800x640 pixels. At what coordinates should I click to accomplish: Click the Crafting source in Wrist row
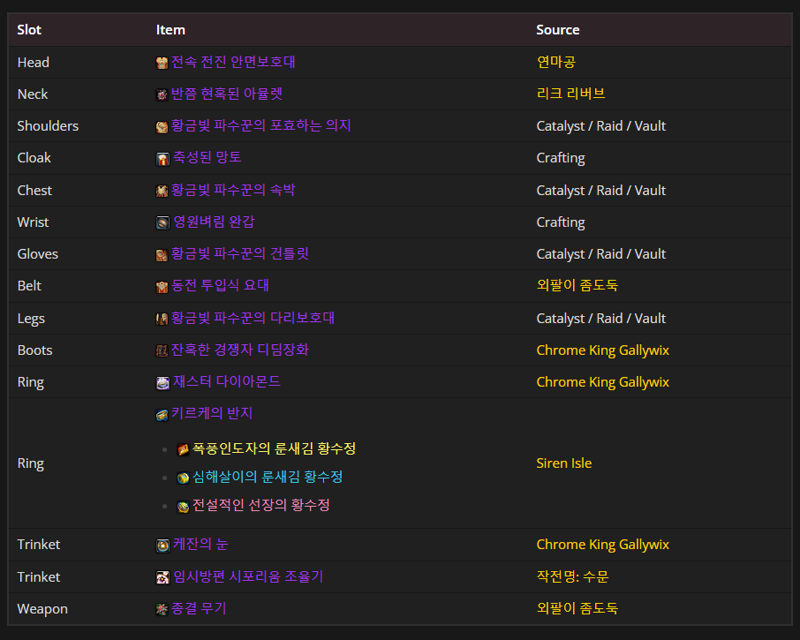click(561, 223)
